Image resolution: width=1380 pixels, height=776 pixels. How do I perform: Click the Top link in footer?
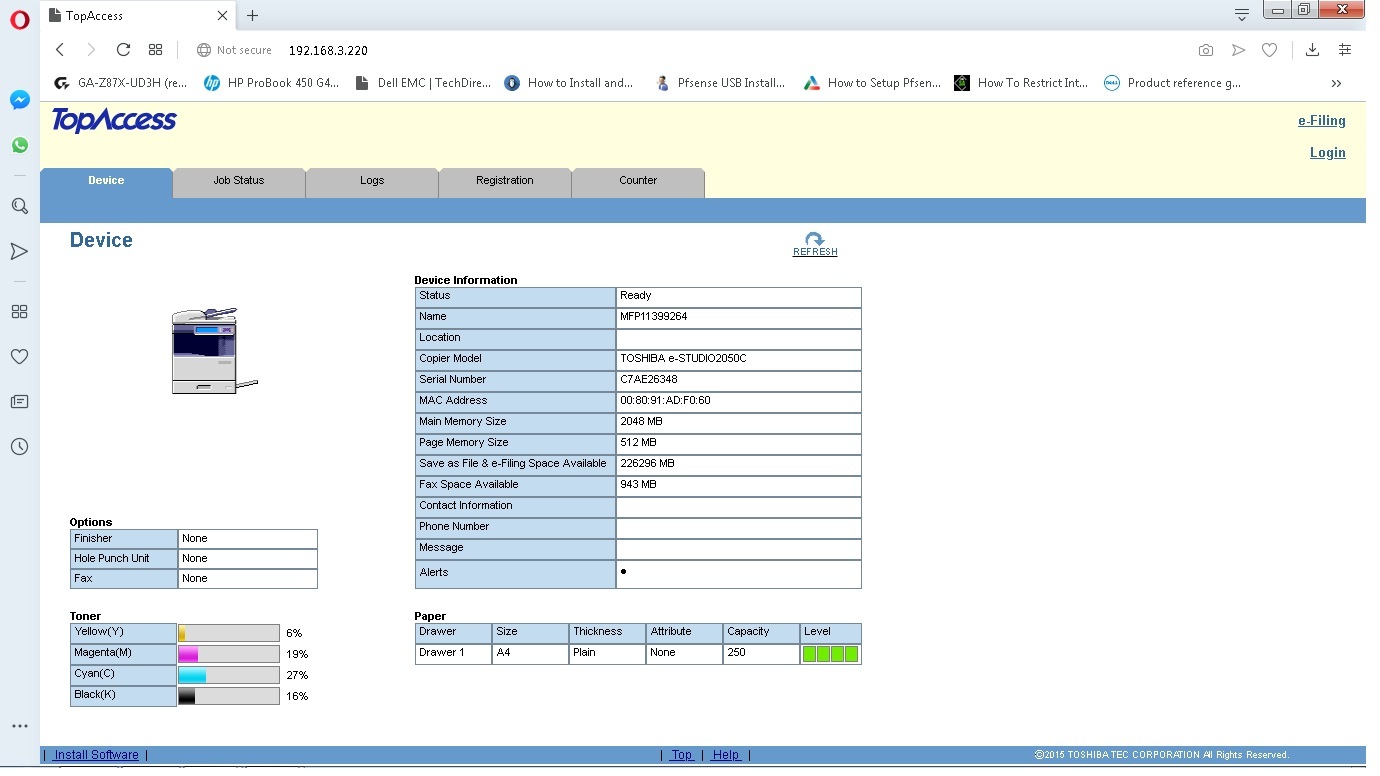(682, 755)
